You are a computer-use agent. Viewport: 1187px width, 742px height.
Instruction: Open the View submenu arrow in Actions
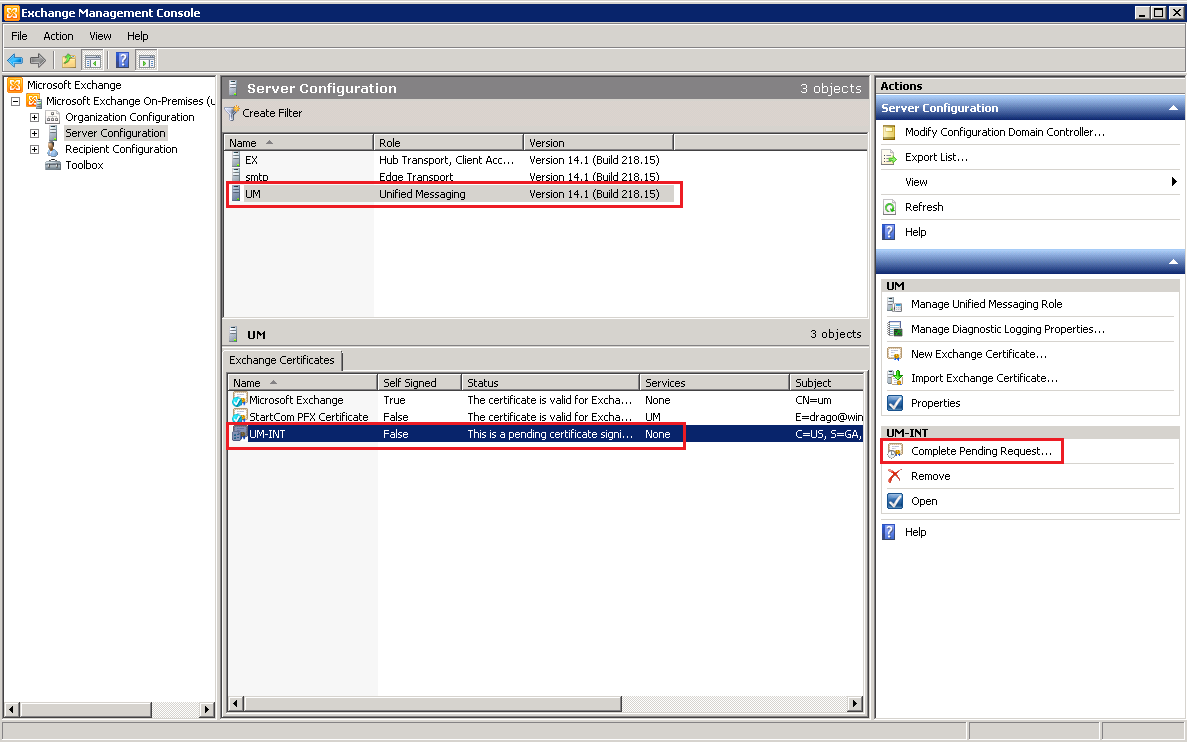tap(1173, 182)
